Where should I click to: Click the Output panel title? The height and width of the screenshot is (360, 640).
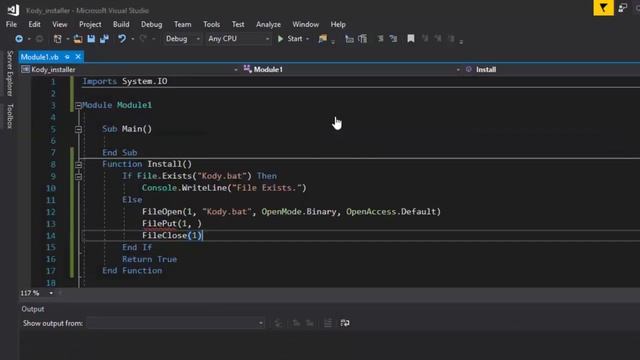click(x=33, y=309)
